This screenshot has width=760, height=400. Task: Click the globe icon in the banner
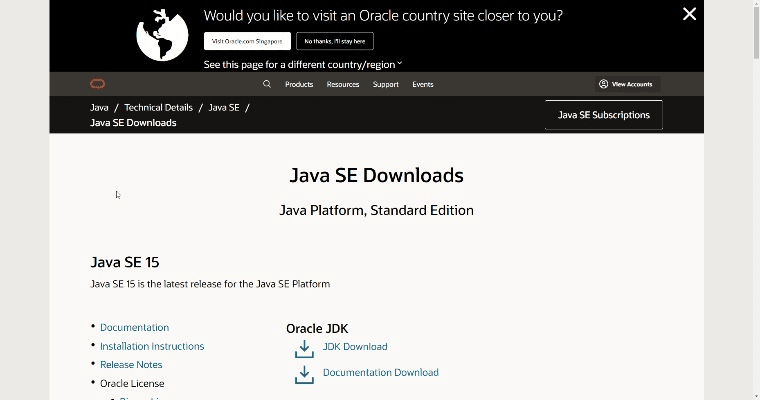[162, 33]
